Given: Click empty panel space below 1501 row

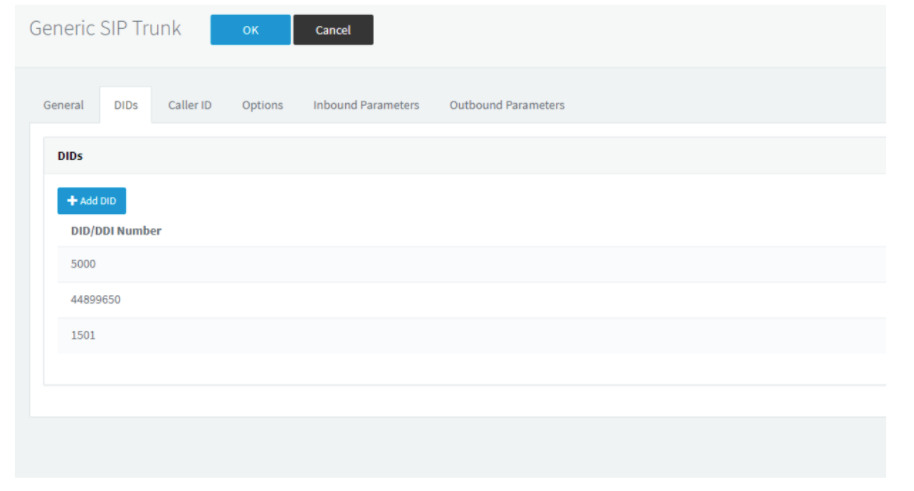Looking at the screenshot, I should pos(465,369).
